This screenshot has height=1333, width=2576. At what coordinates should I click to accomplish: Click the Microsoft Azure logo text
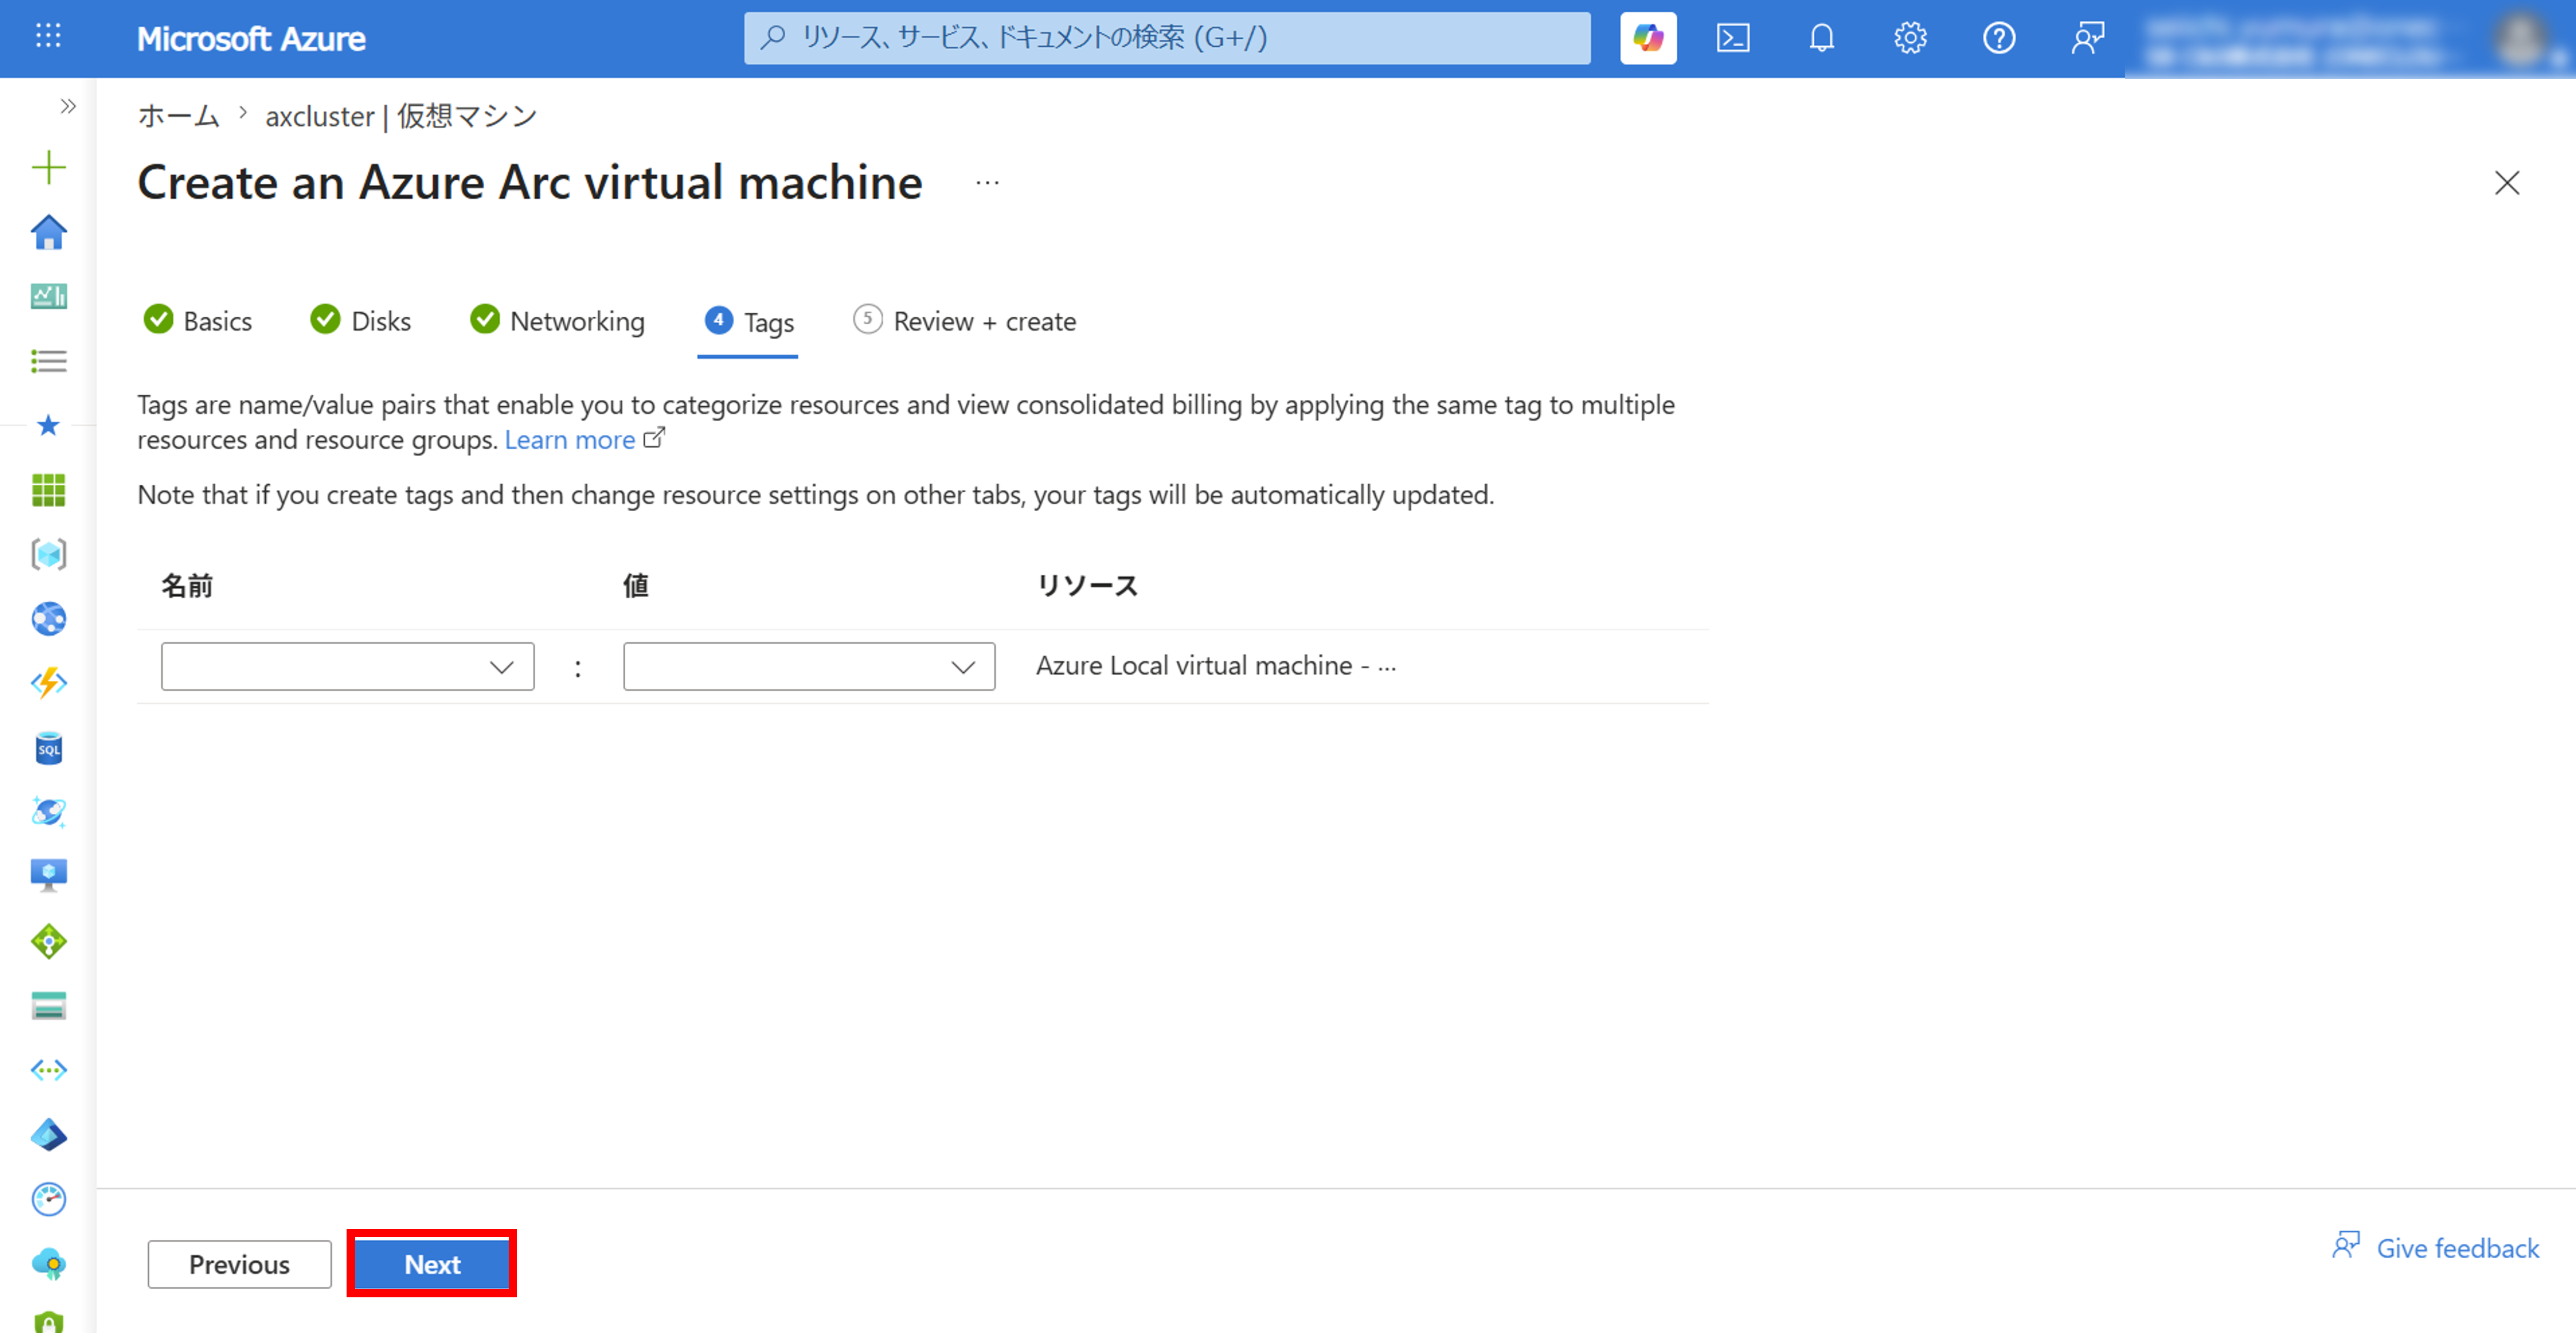[251, 39]
